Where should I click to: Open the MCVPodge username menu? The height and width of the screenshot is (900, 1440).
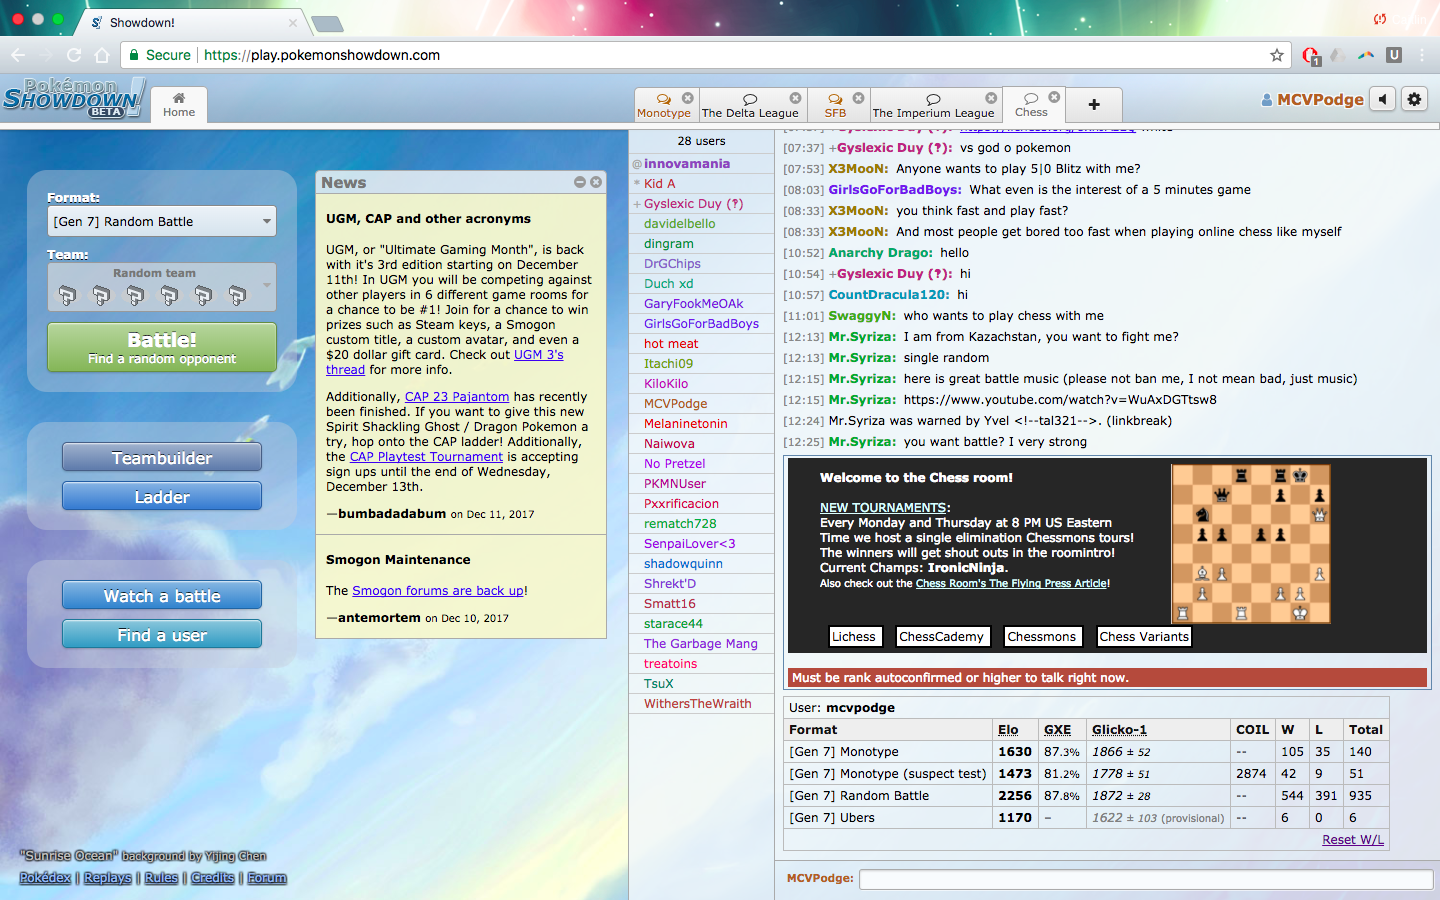click(1312, 99)
